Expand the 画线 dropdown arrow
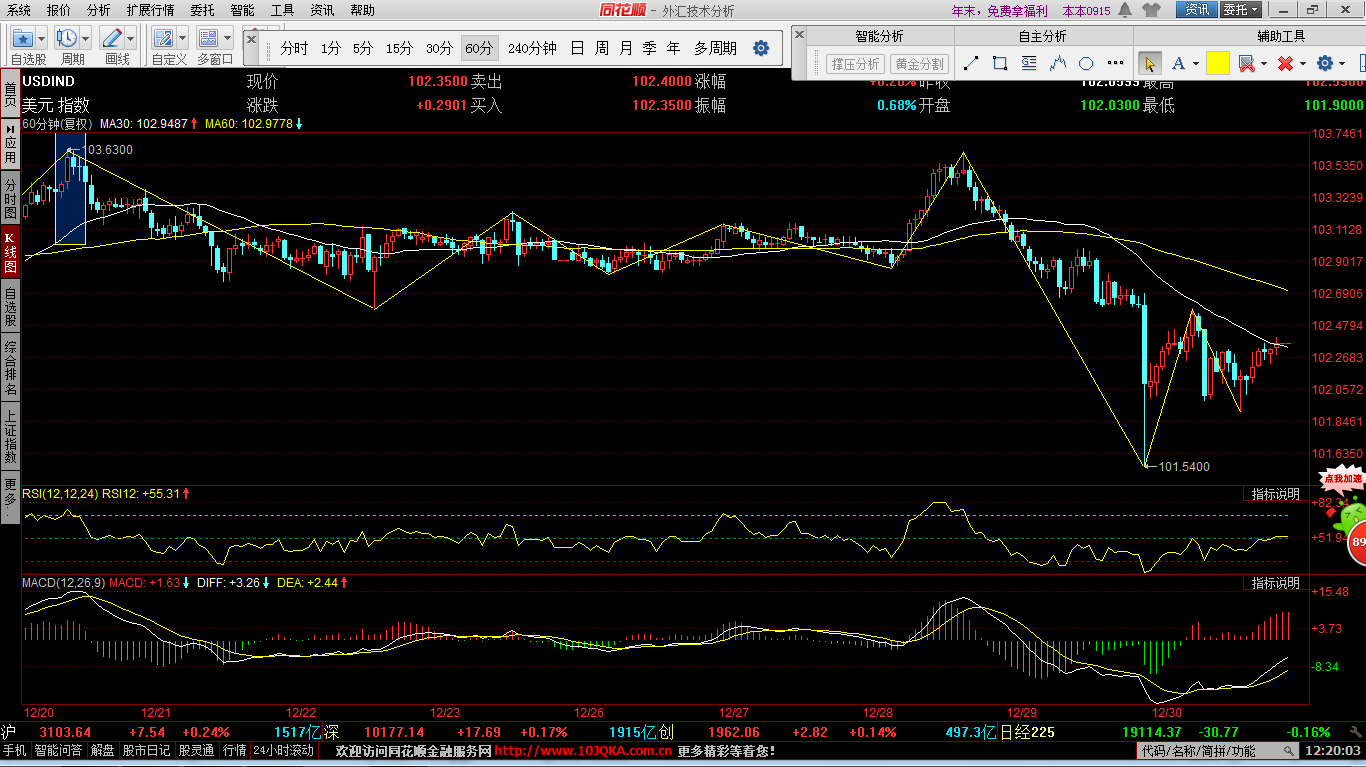The width and height of the screenshot is (1366, 767). (x=131, y=39)
